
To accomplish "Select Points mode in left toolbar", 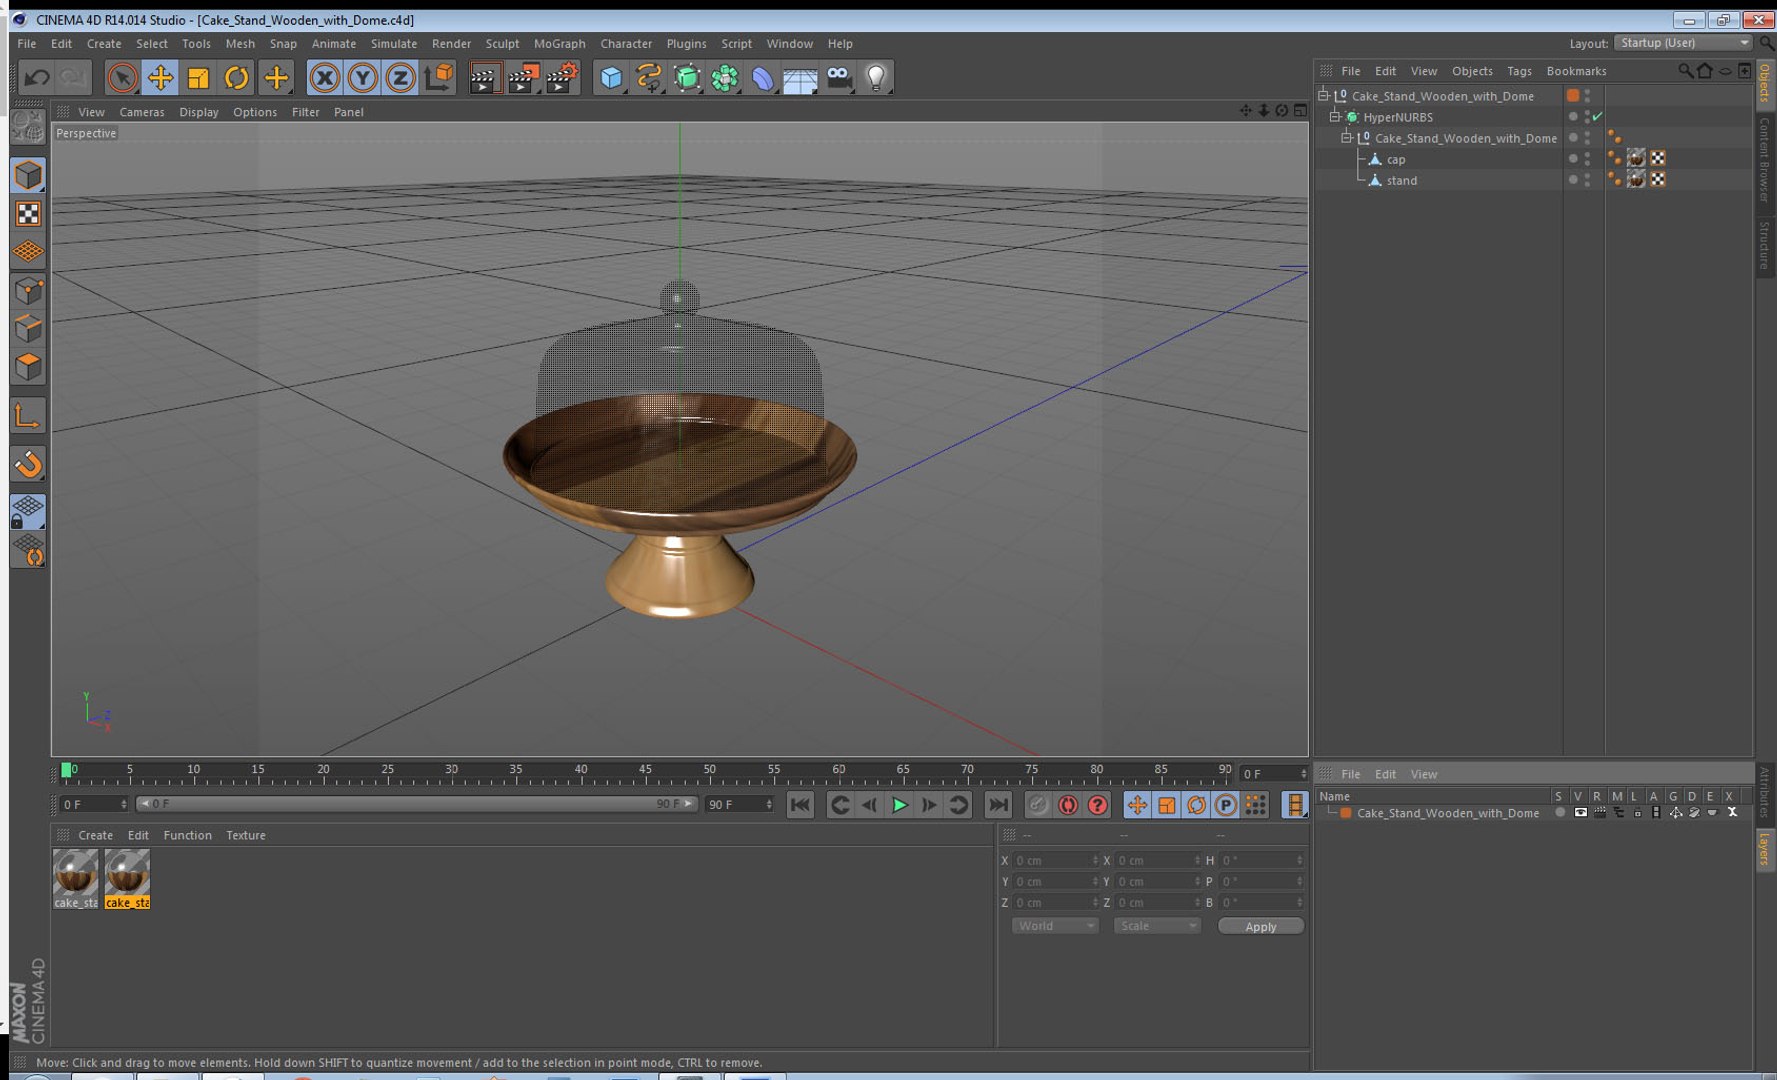I will pyautogui.click(x=28, y=291).
